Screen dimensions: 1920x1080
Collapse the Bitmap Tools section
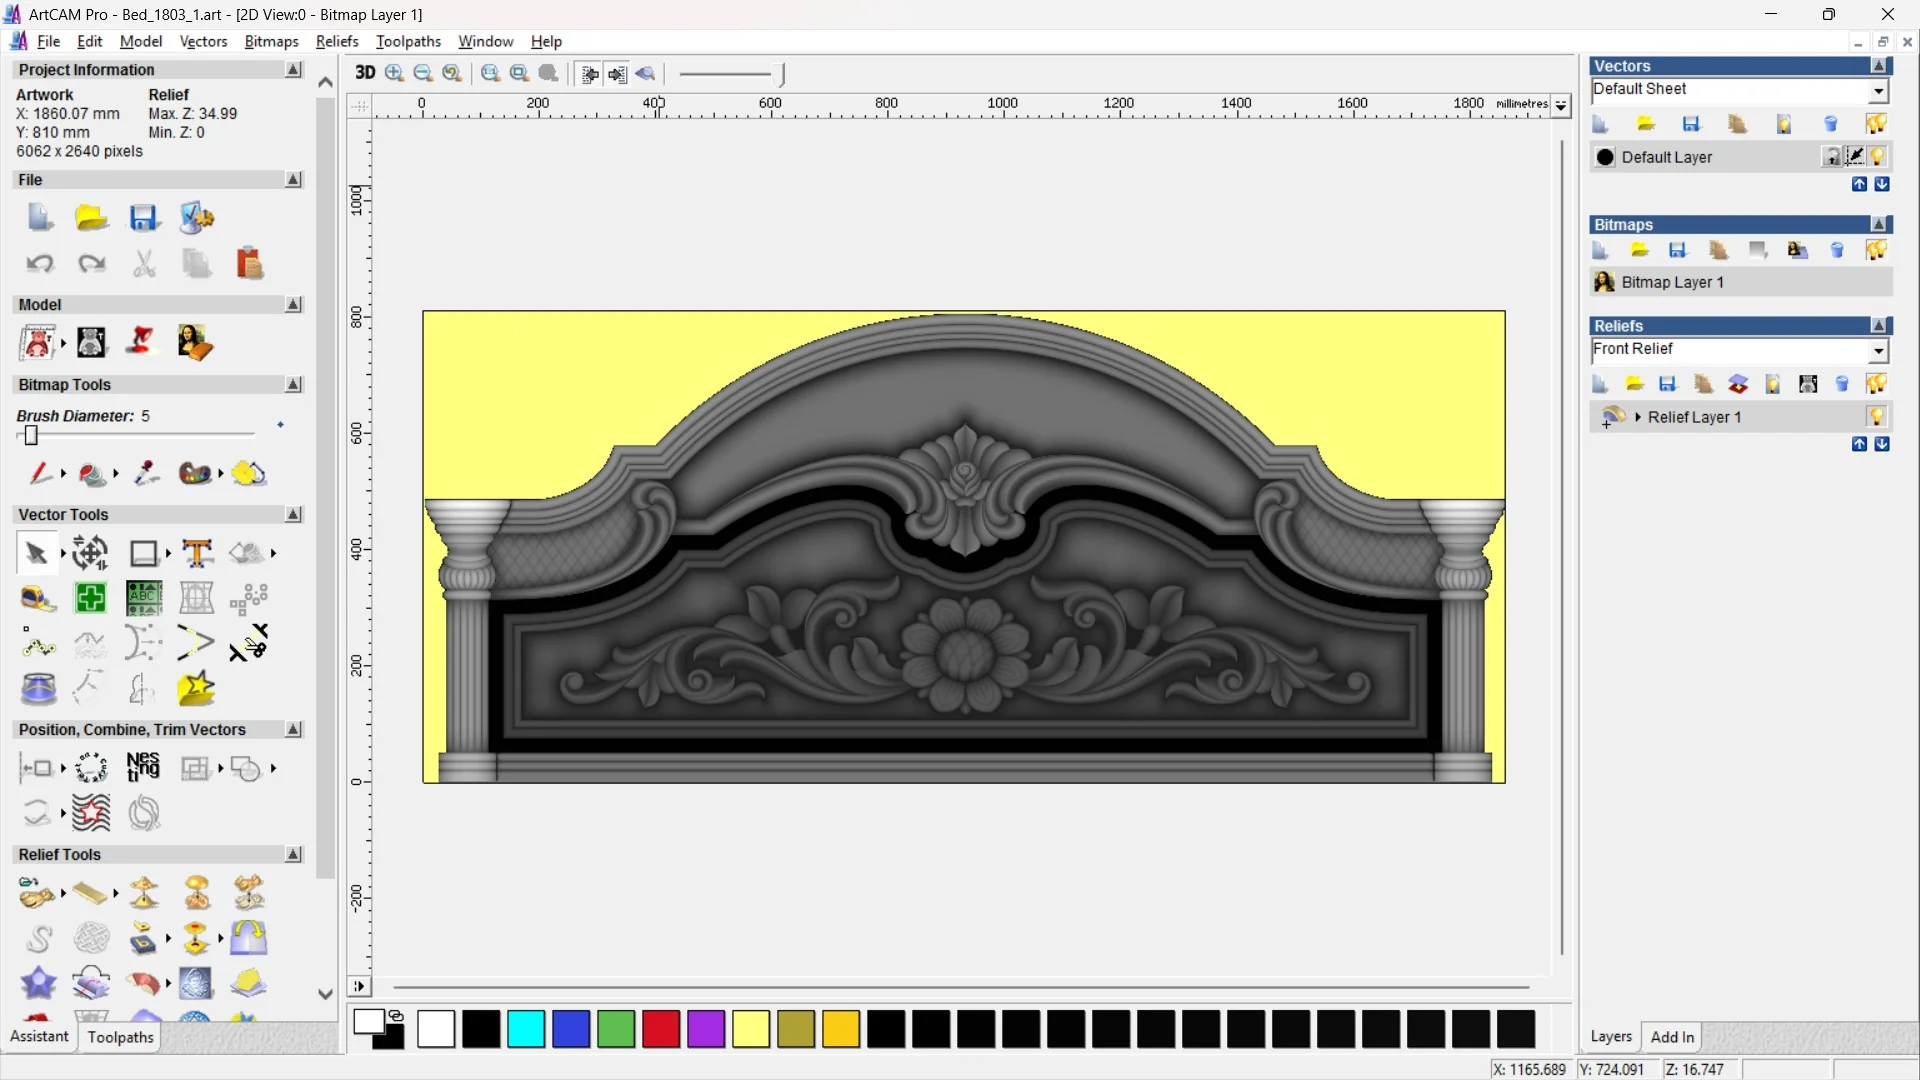click(293, 385)
